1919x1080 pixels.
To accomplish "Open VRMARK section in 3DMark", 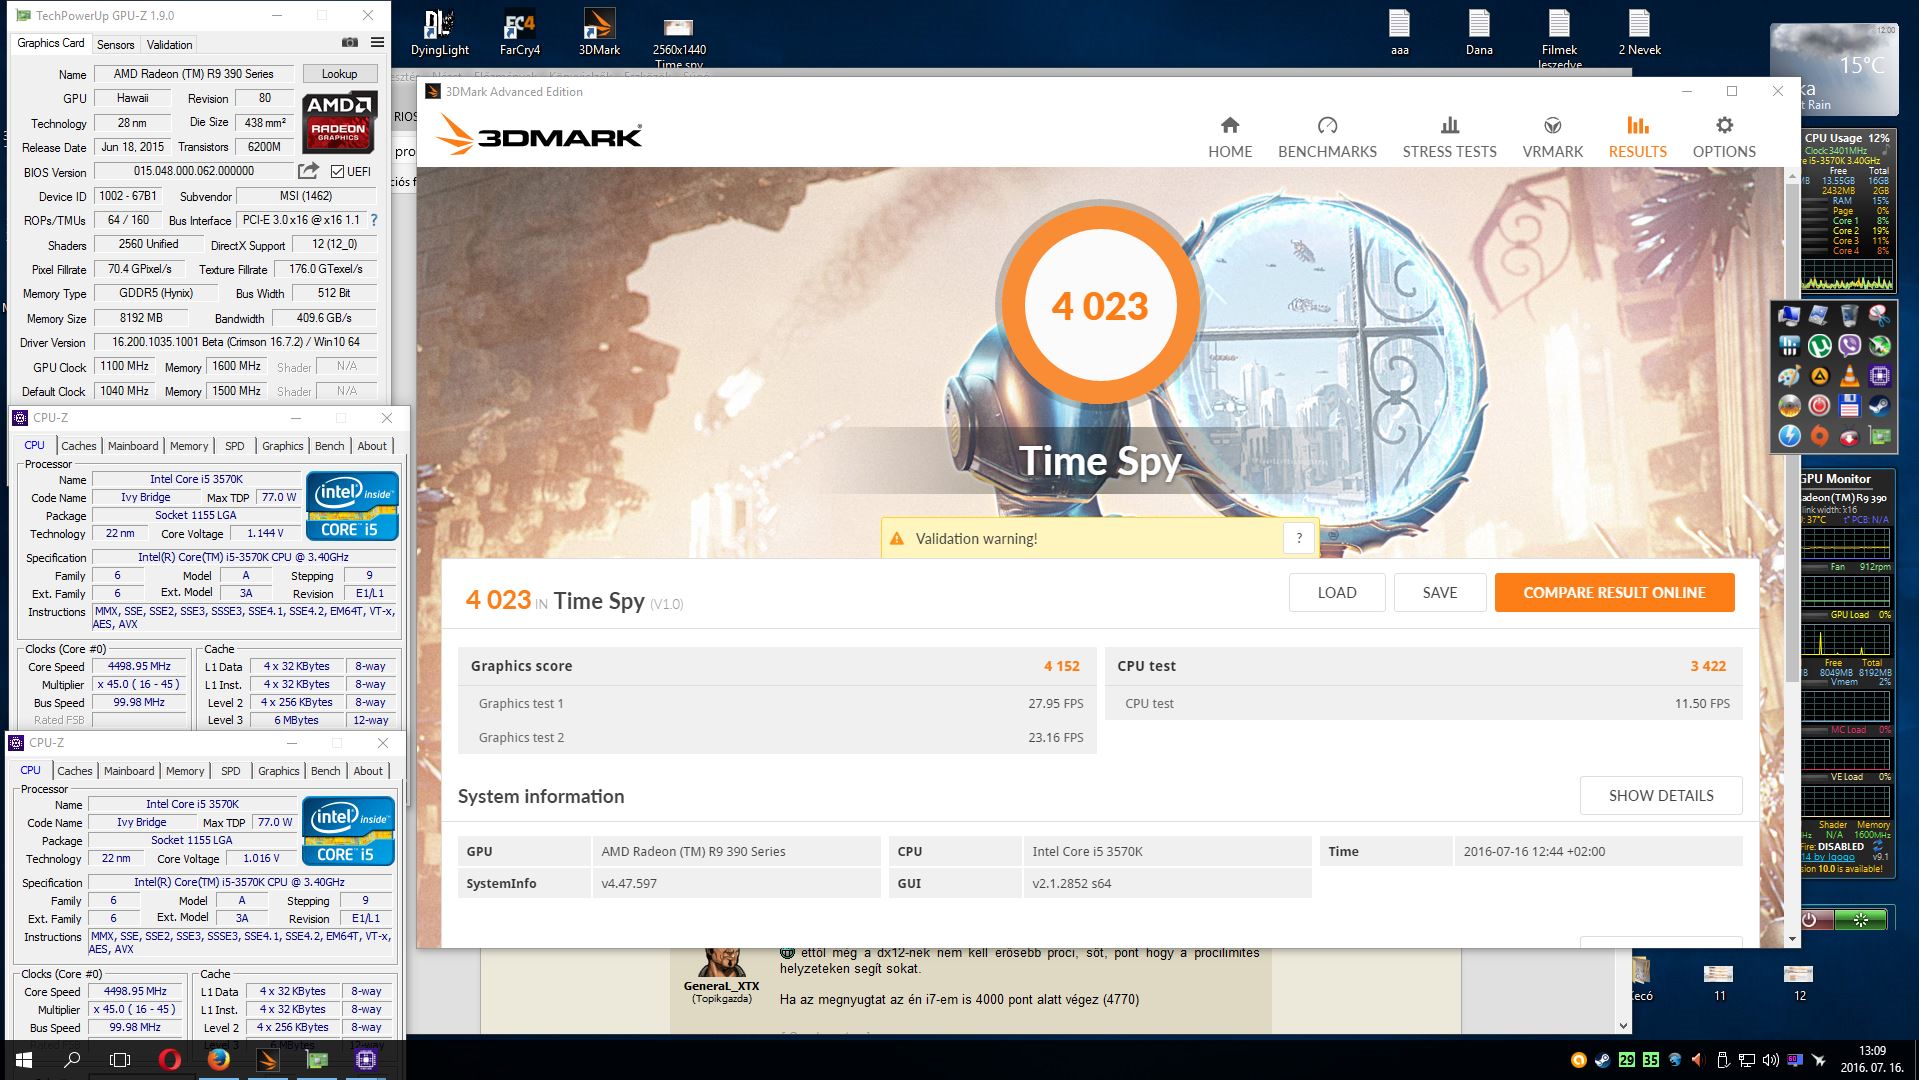I will point(1552,137).
